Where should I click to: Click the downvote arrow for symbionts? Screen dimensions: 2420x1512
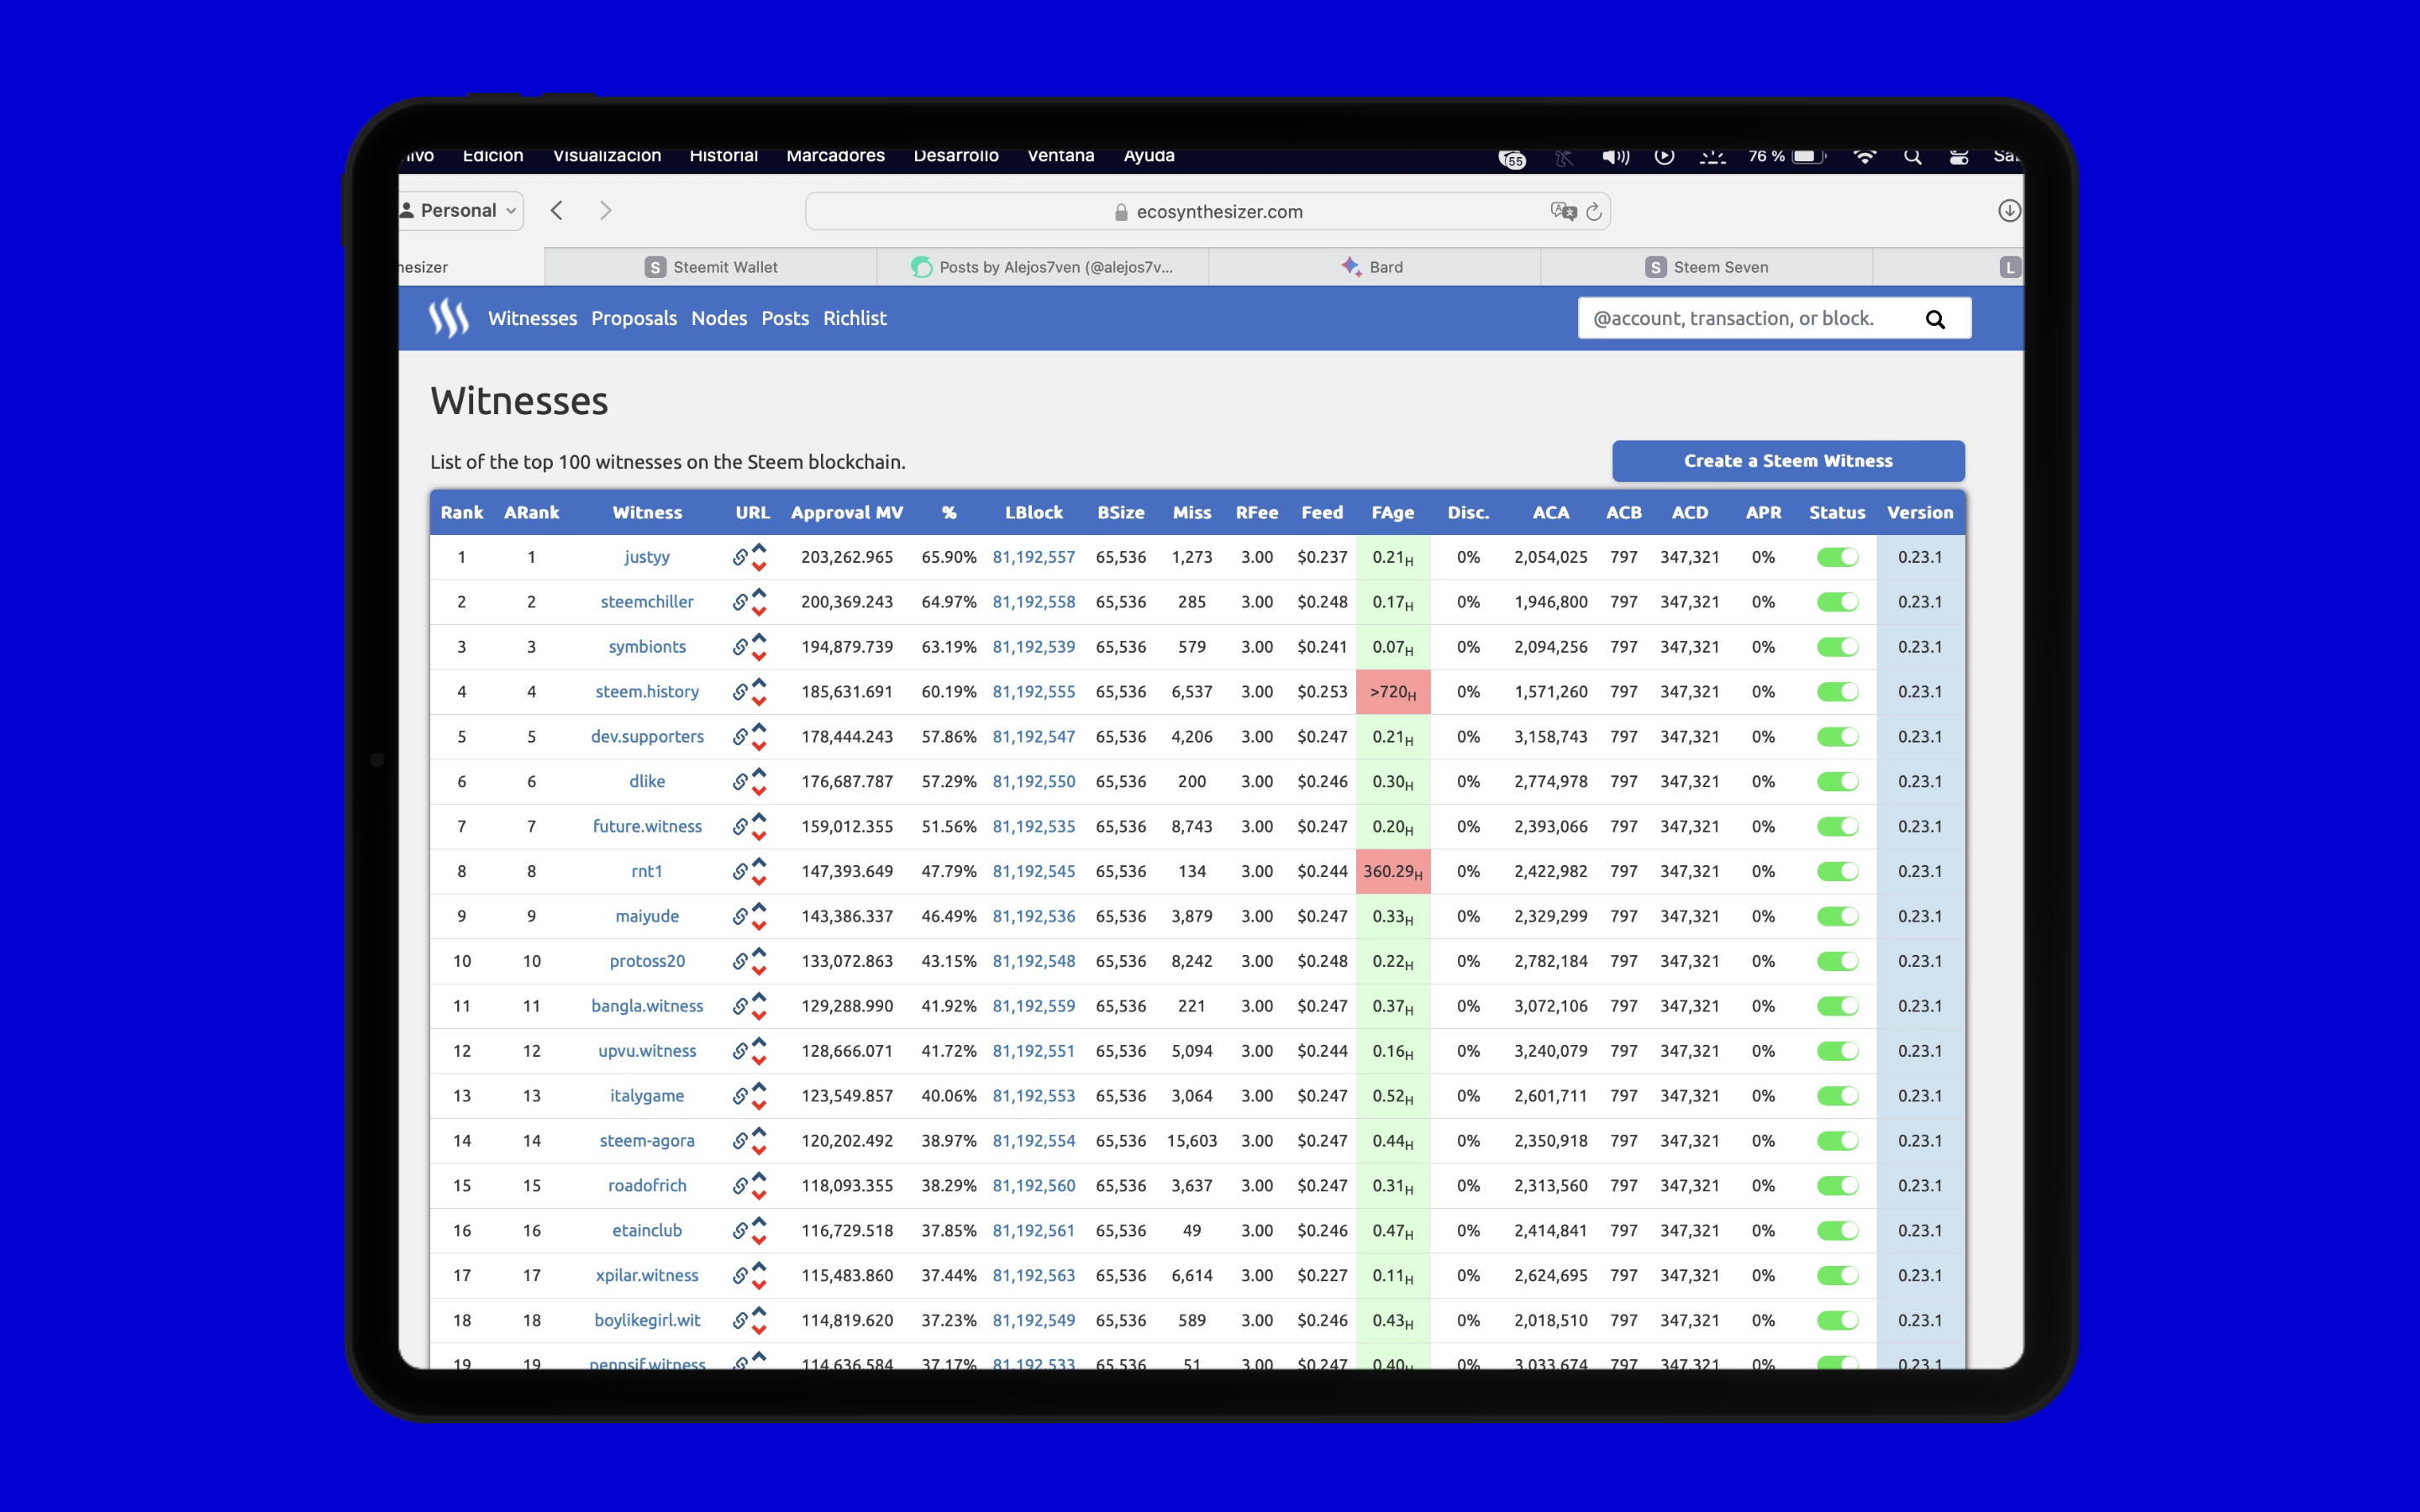click(759, 656)
